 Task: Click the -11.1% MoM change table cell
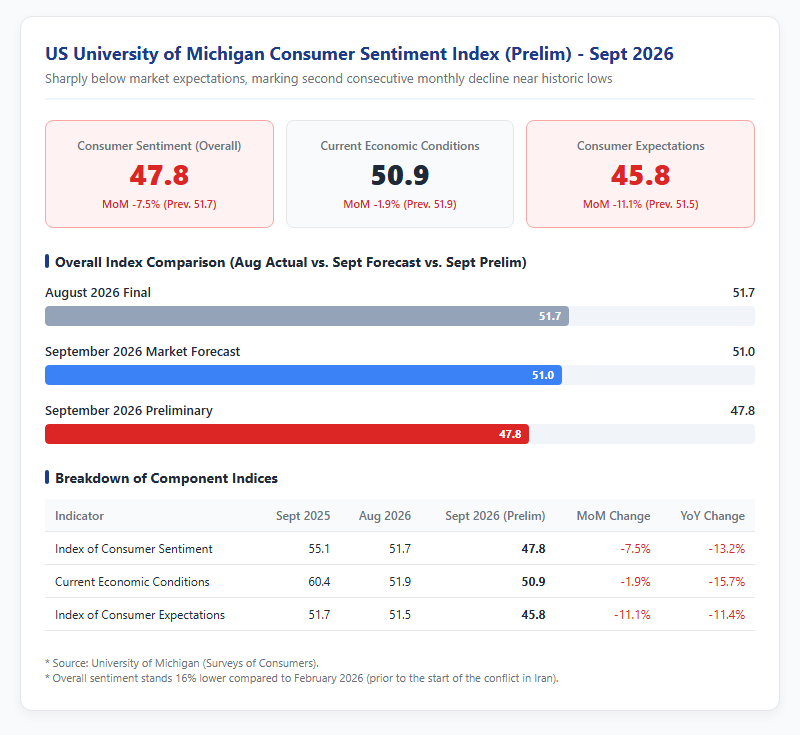point(632,615)
